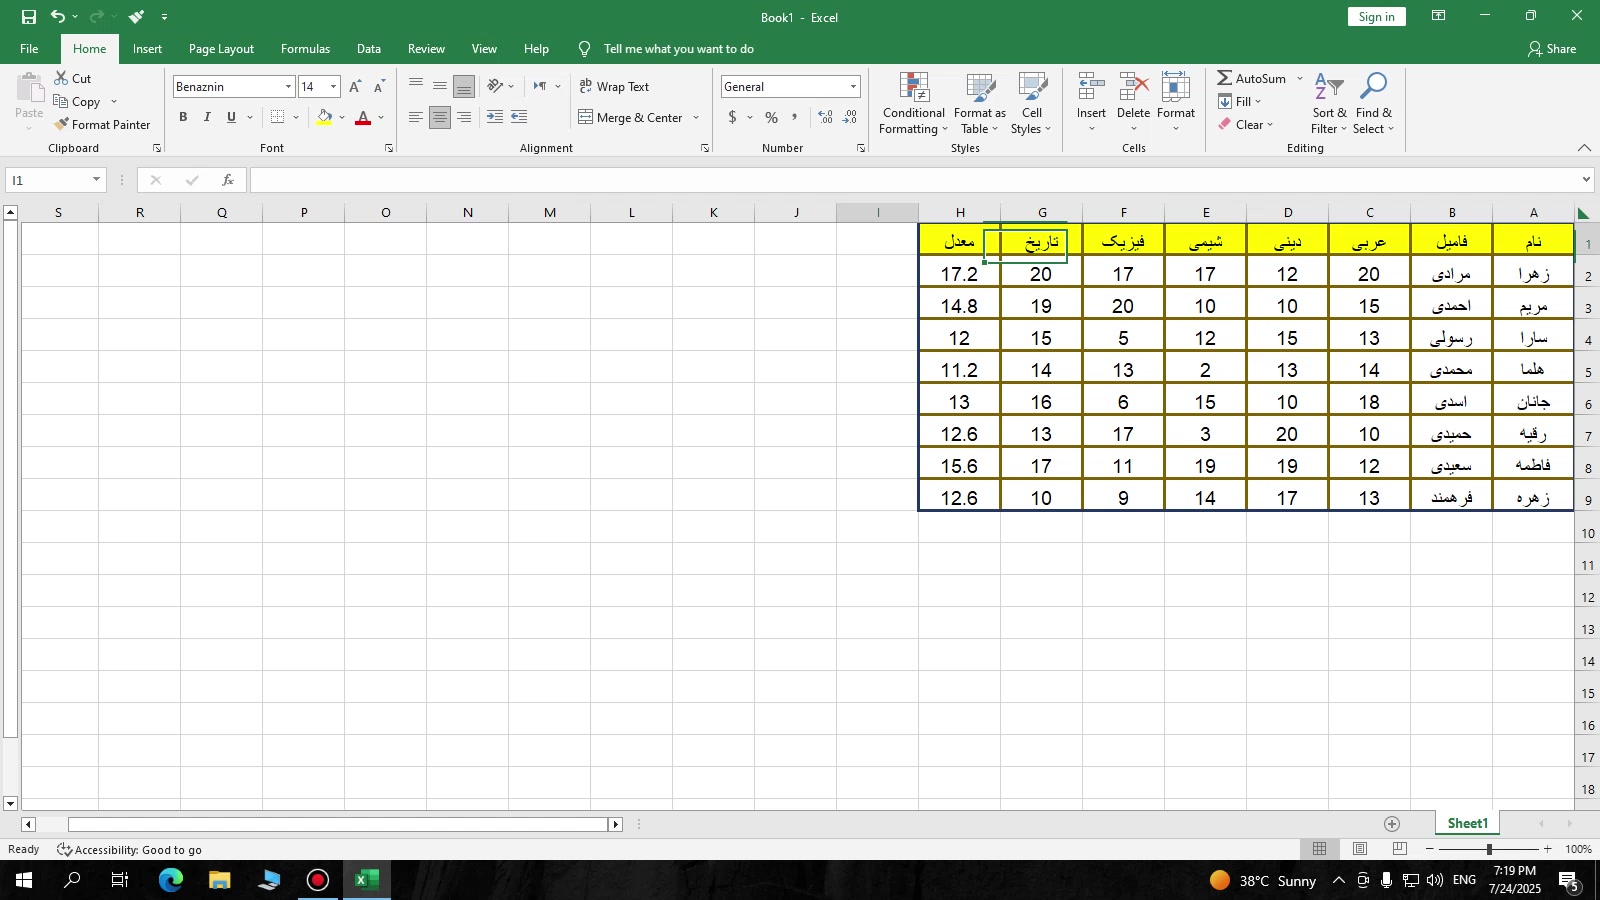The width and height of the screenshot is (1600, 900).
Task: Switch to the Formulas tab
Action: tap(305, 49)
